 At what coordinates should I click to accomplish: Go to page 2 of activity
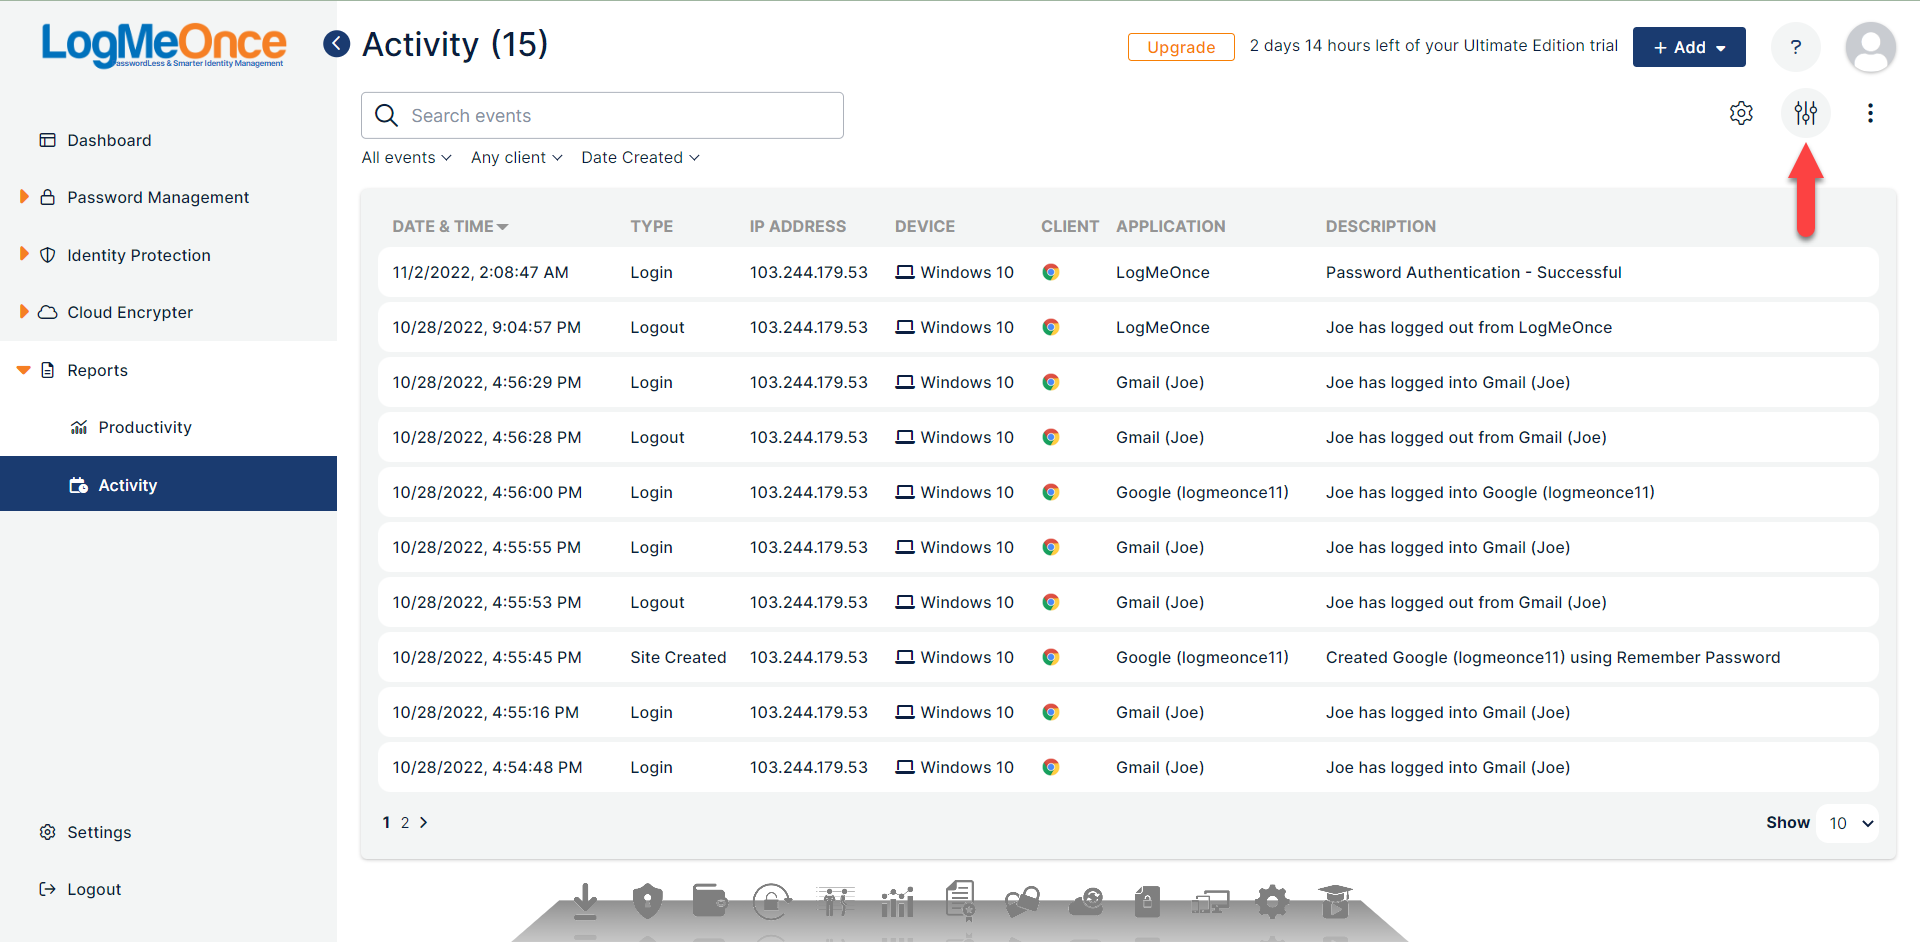click(405, 823)
